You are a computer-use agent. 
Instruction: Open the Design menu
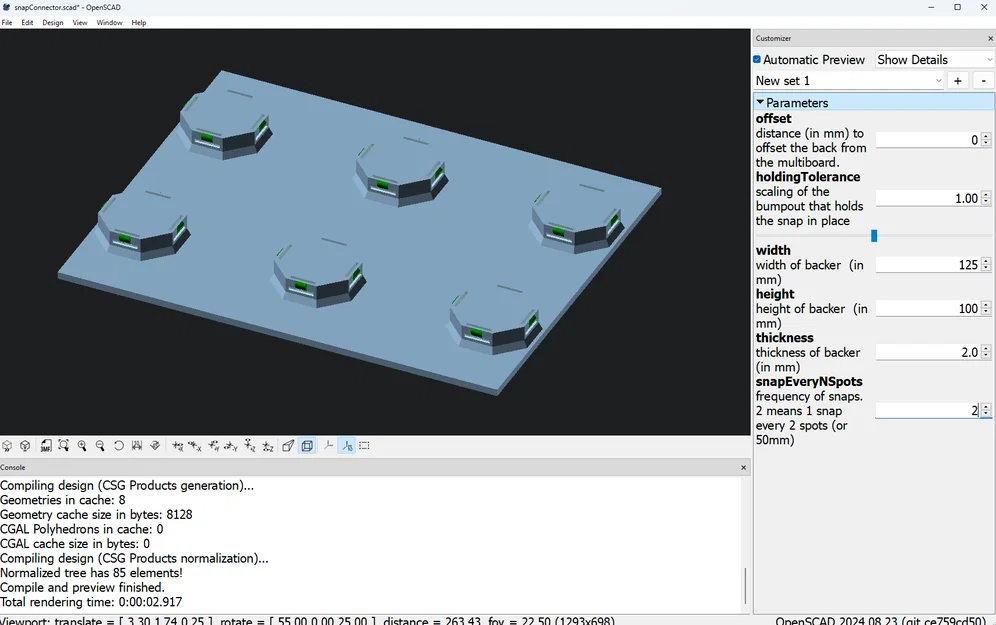pyautogui.click(x=53, y=22)
